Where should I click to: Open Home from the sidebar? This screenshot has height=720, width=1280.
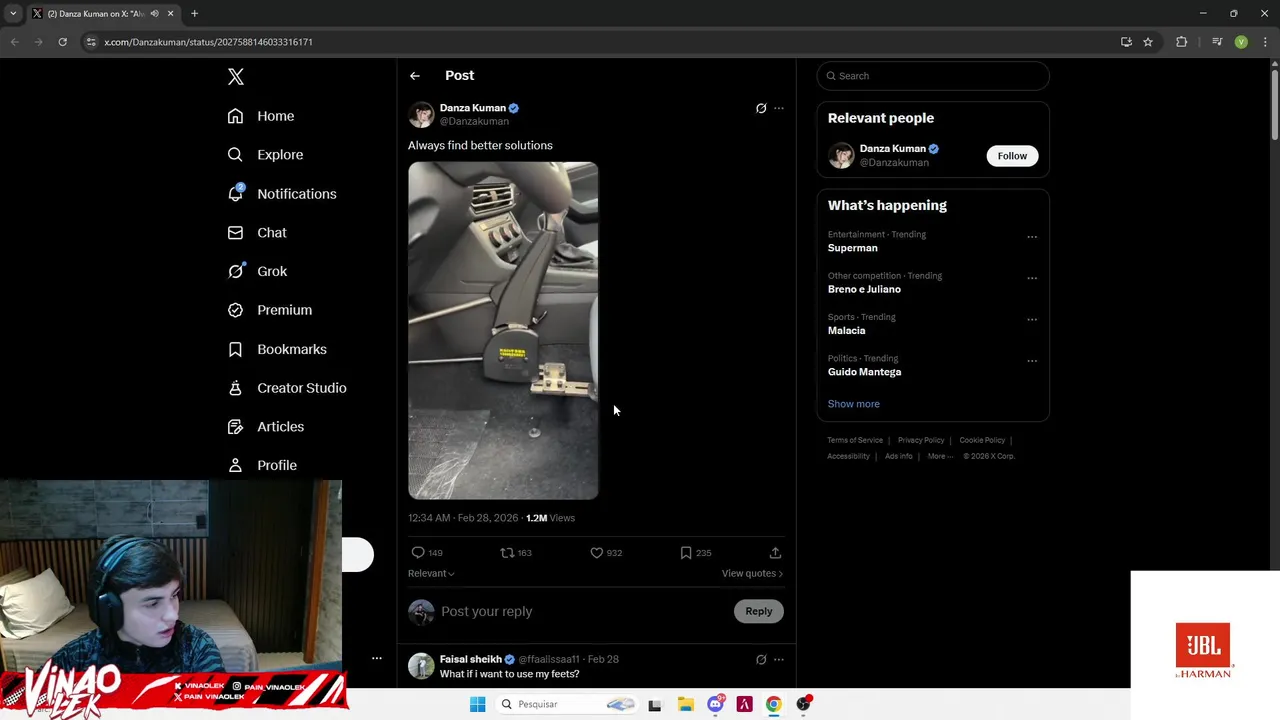point(260,116)
